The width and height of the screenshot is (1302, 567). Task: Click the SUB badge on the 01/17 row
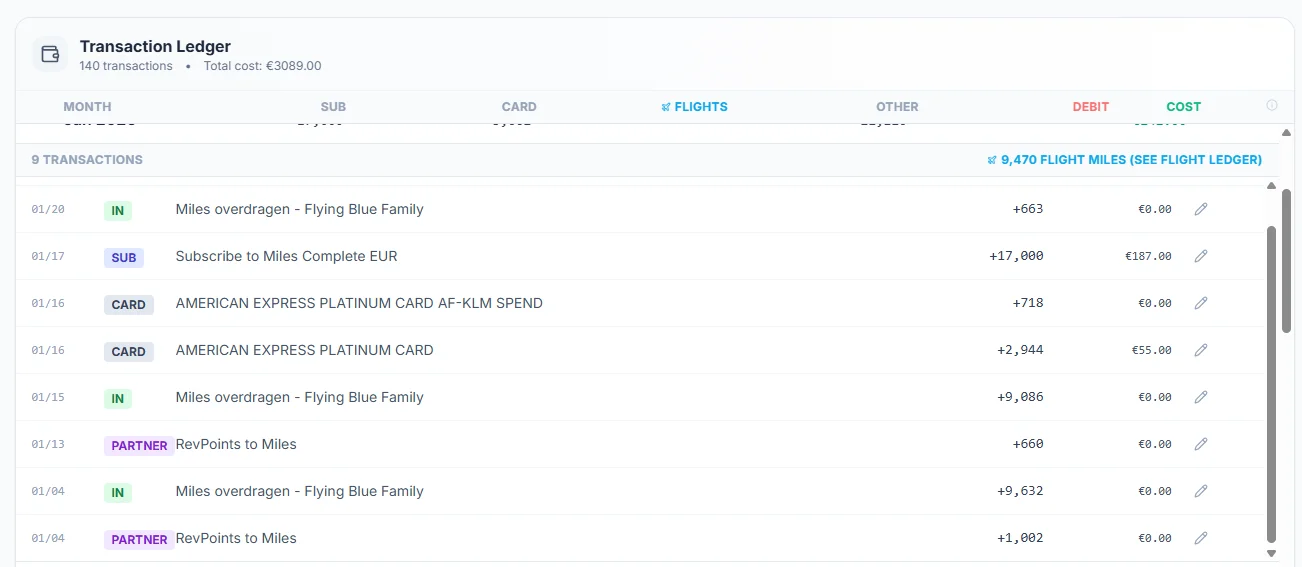124,258
